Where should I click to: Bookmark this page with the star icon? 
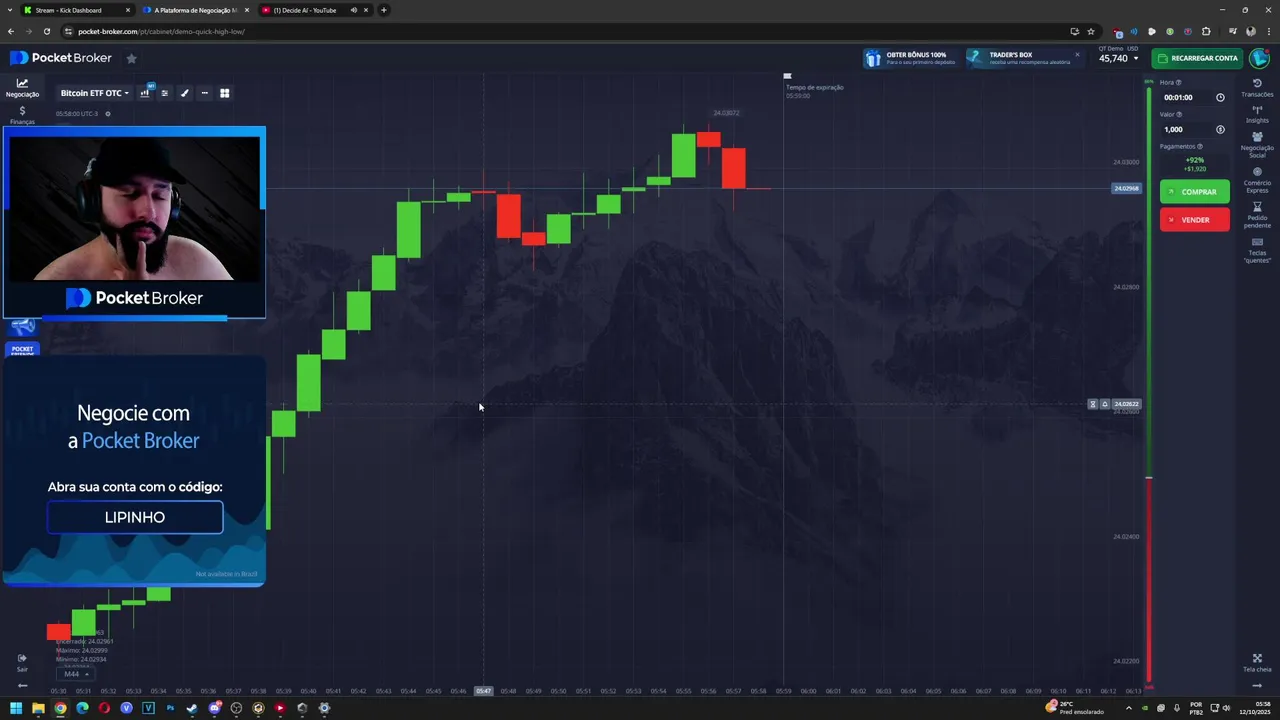pyautogui.click(x=1091, y=31)
